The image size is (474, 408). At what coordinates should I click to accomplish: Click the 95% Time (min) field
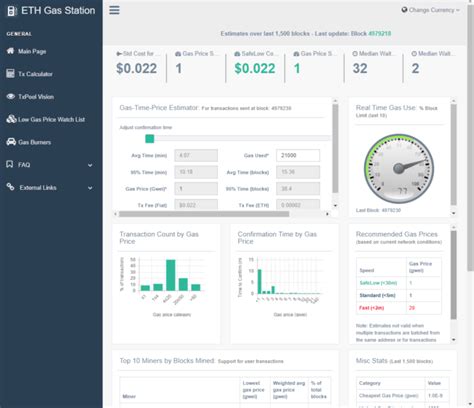pos(196,172)
